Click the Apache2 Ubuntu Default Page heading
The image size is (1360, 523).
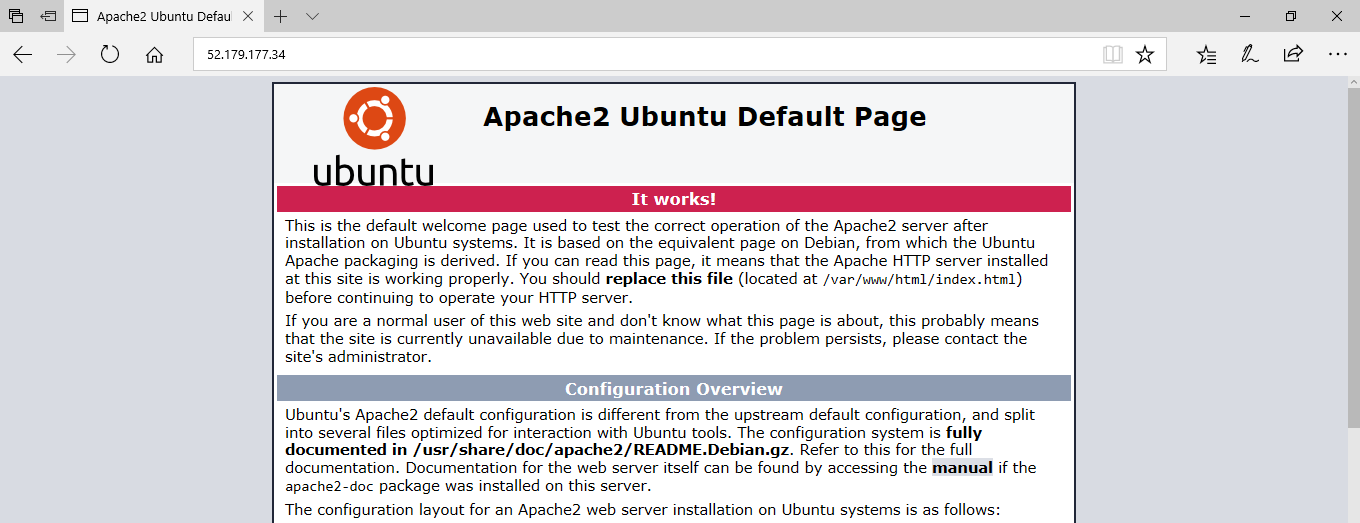(705, 117)
